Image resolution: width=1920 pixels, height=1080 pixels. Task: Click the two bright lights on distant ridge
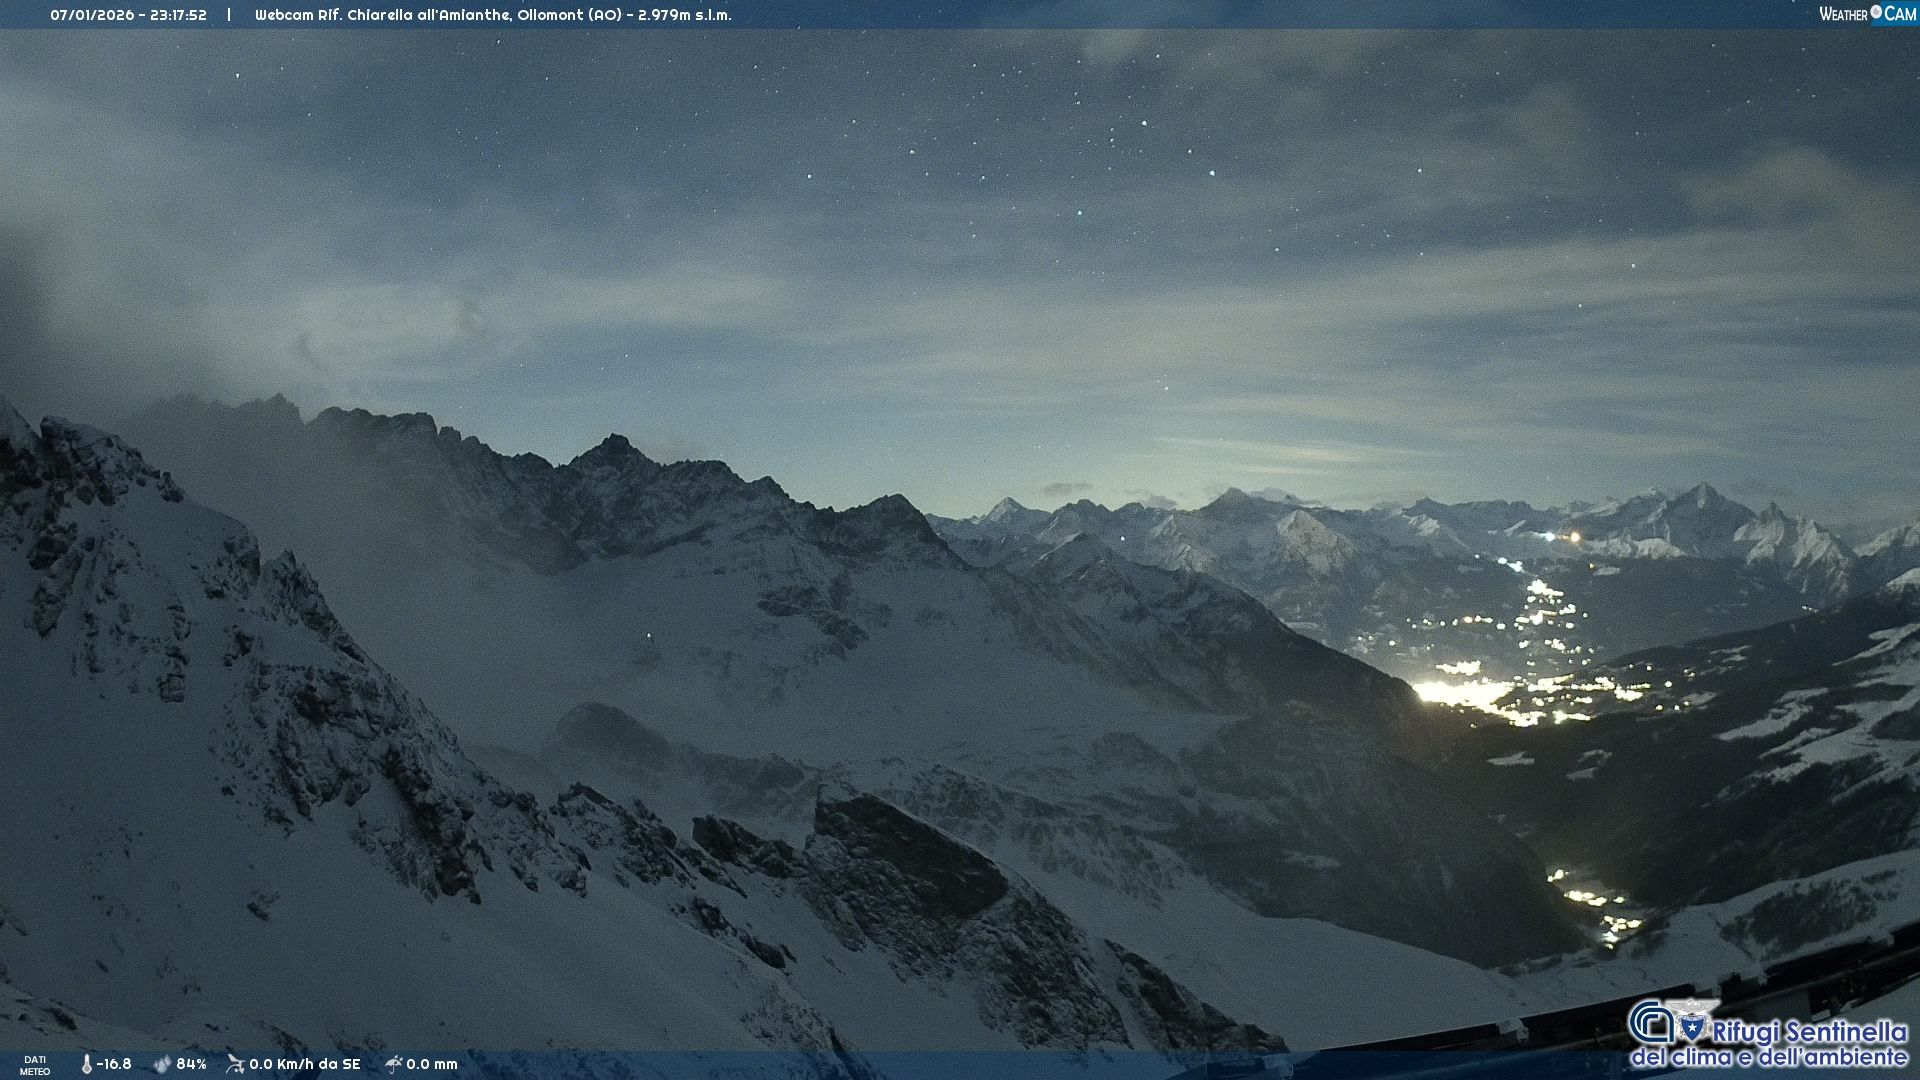click(1562, 537)
